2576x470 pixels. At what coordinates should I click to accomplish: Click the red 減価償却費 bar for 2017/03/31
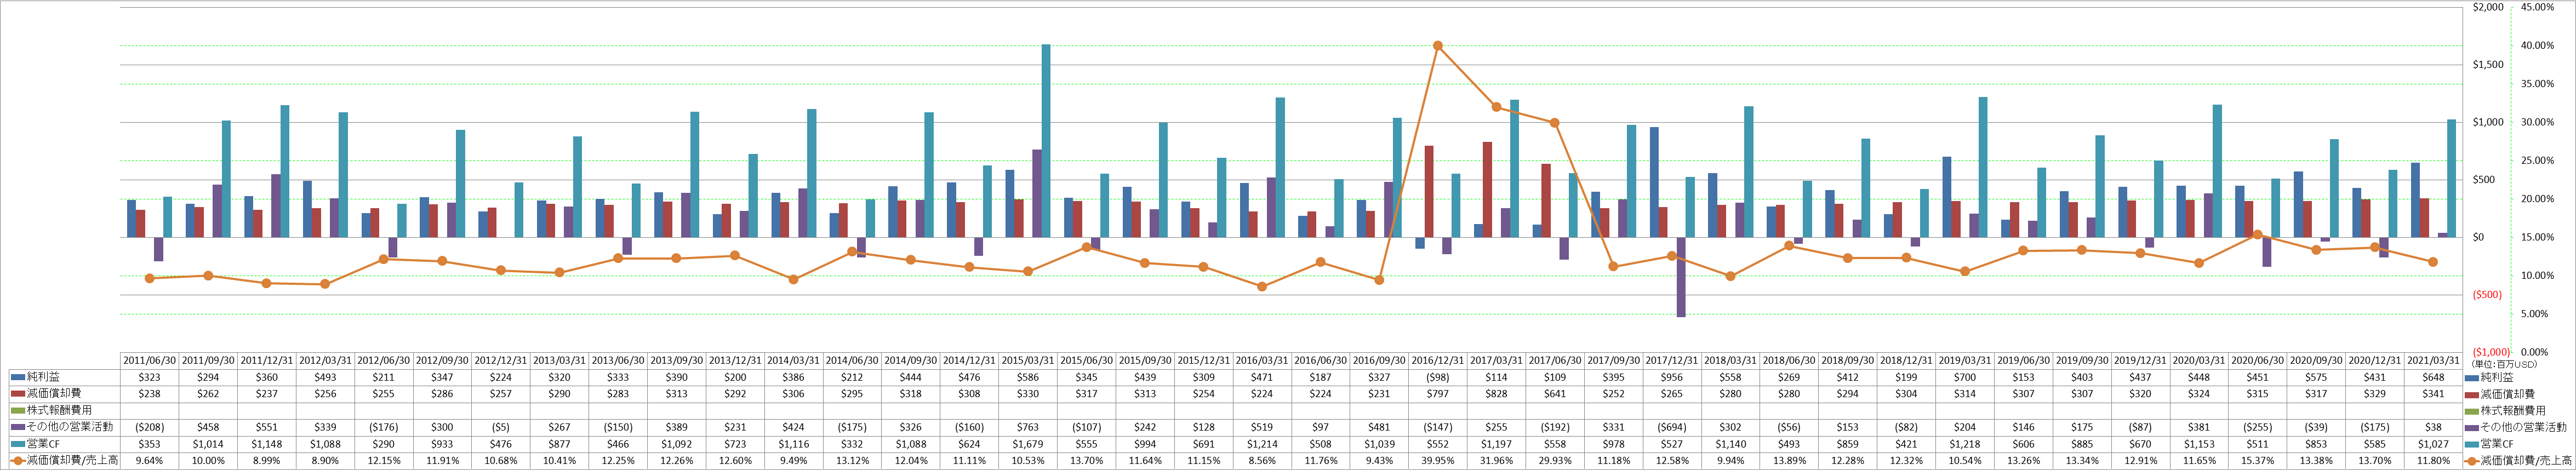click(1488, 190)
